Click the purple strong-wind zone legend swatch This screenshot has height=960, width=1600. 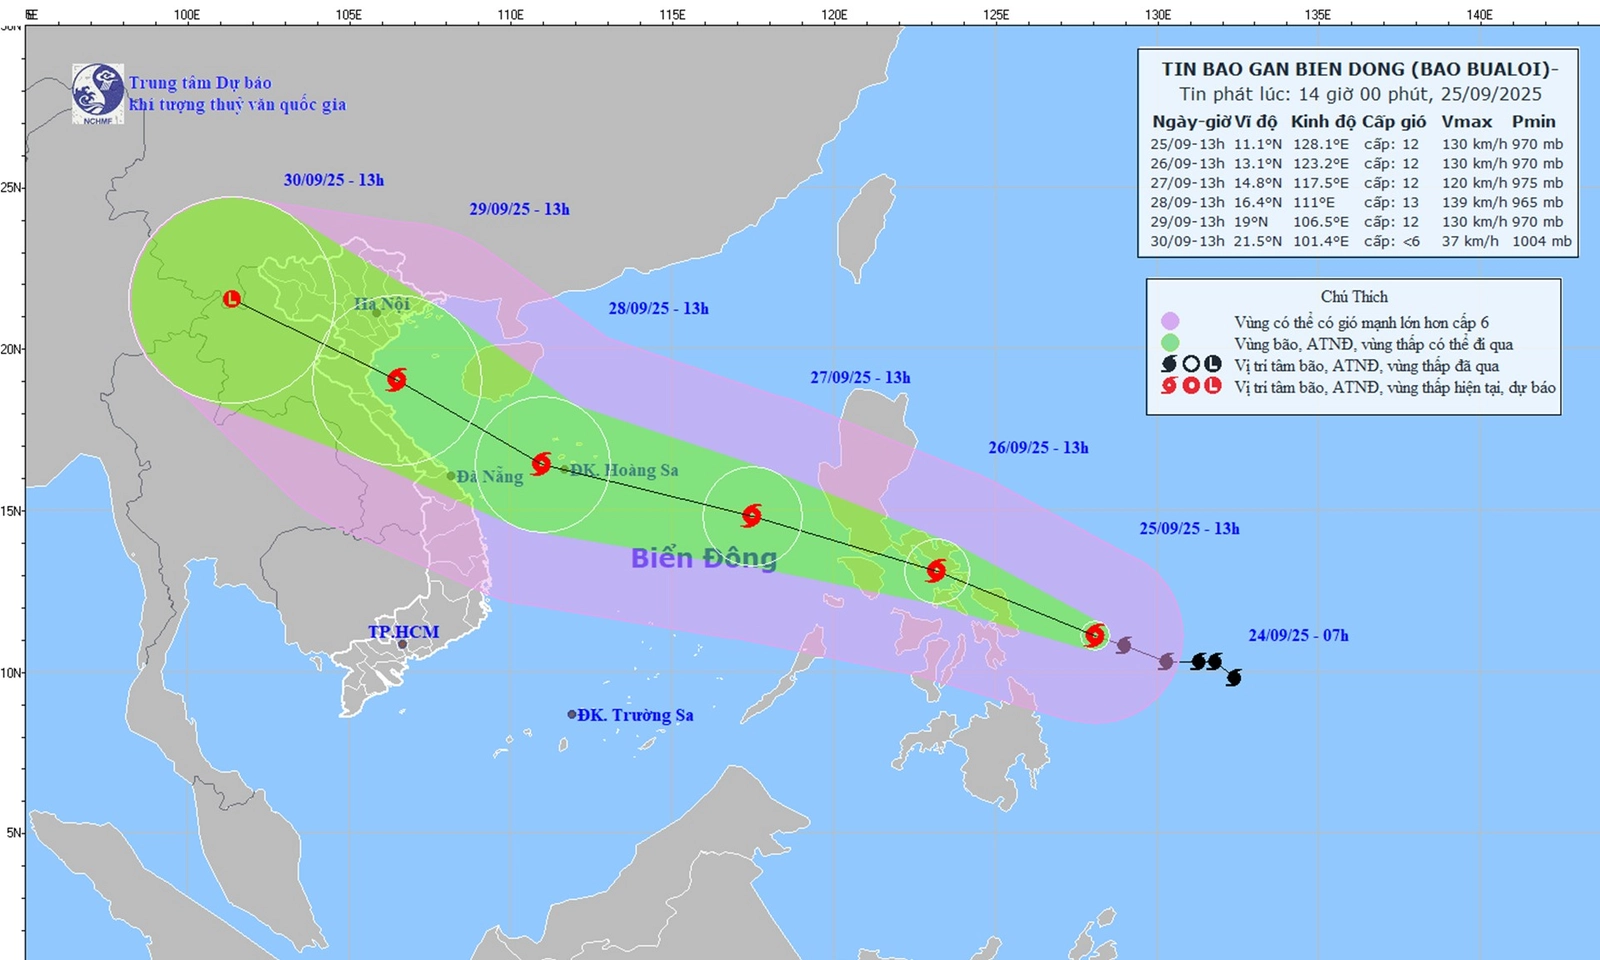[1170, 322]
